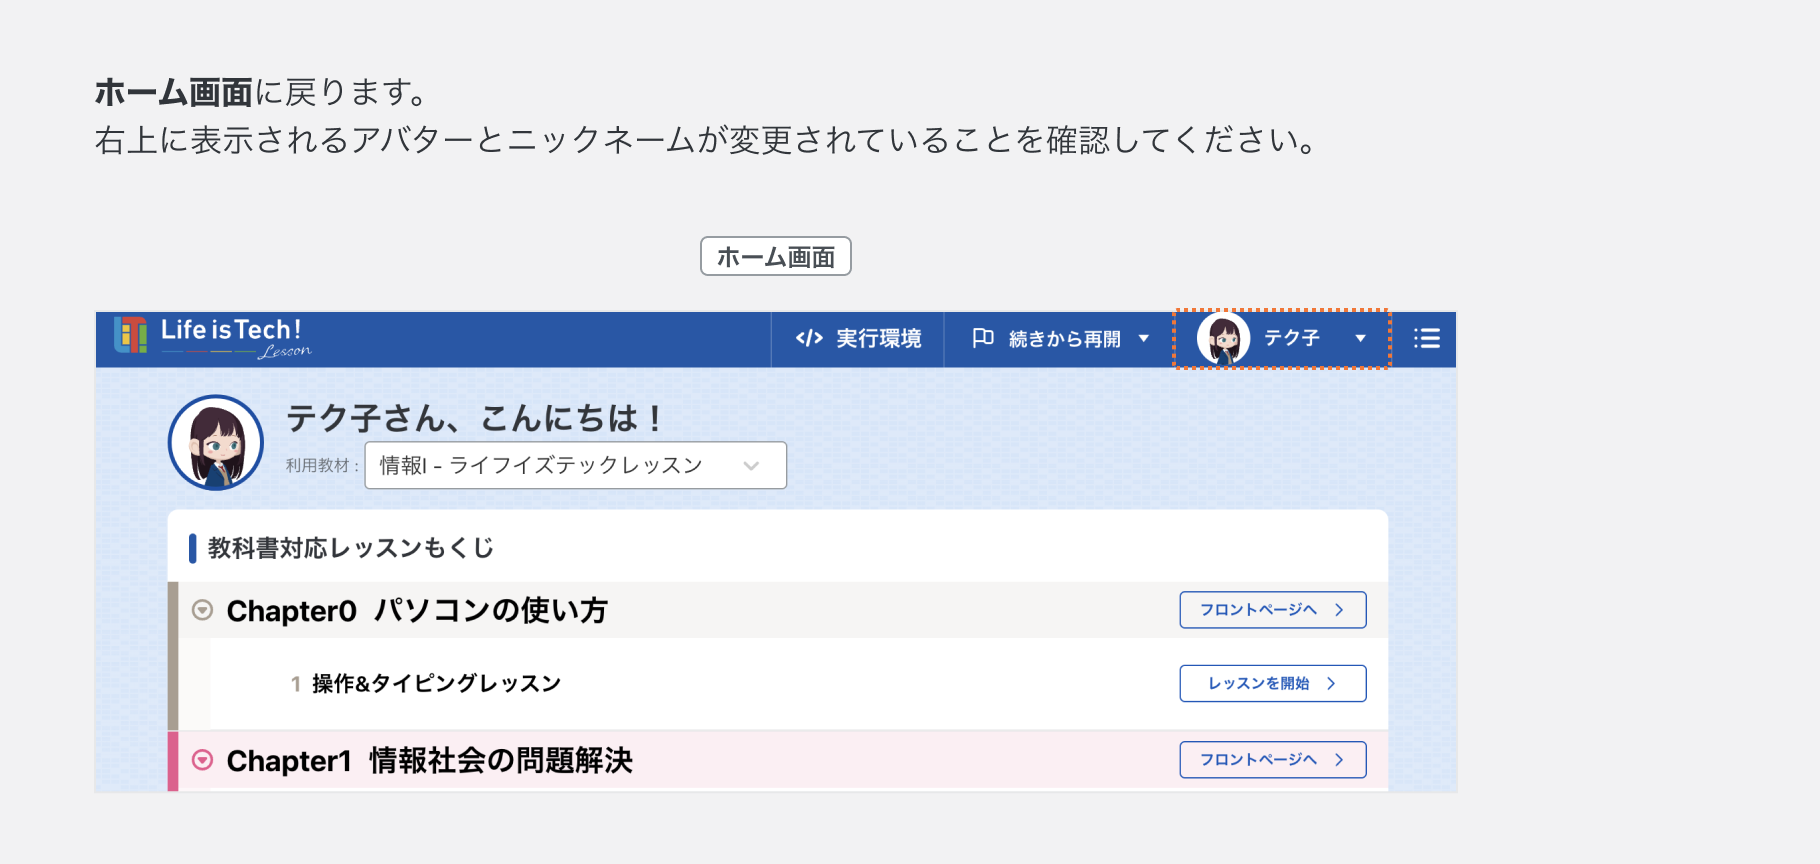Open the テク子 user menu arrow
1820x864 pixels.
1360,339
